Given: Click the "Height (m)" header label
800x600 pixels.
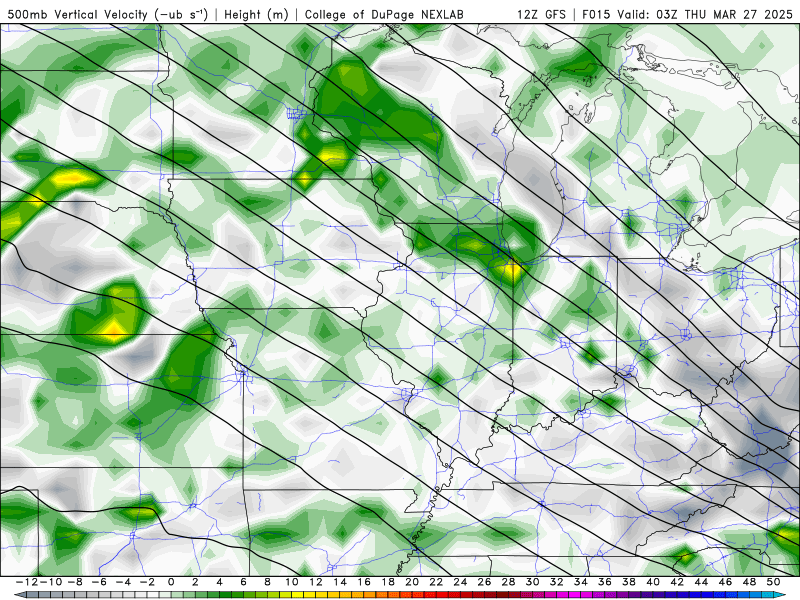Looking at the screenshot, I should [x=256, y=14].
